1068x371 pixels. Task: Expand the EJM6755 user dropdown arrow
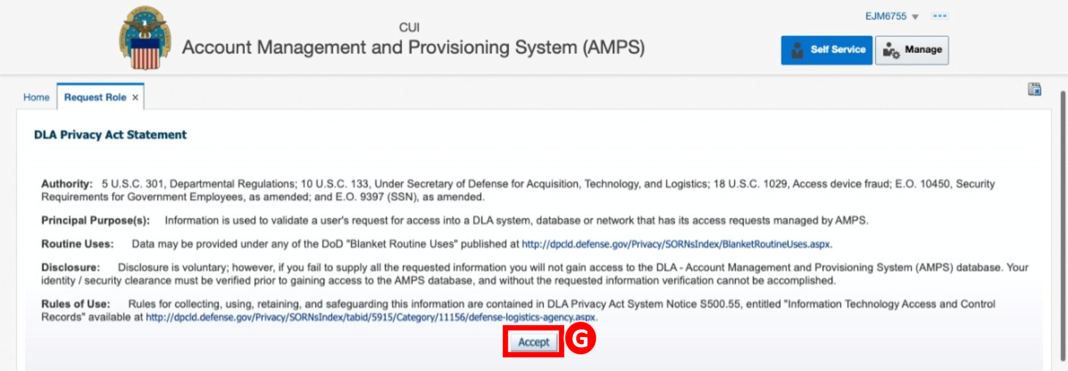[x=915, y=17]
